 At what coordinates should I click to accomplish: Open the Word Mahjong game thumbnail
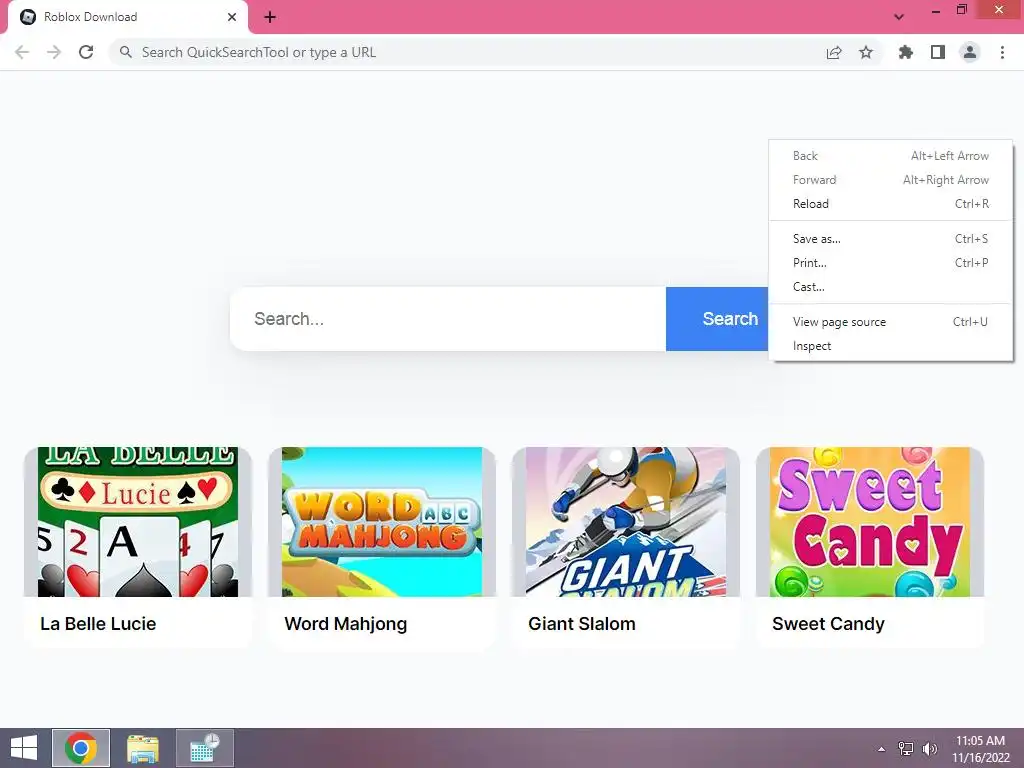coord(382,522)
